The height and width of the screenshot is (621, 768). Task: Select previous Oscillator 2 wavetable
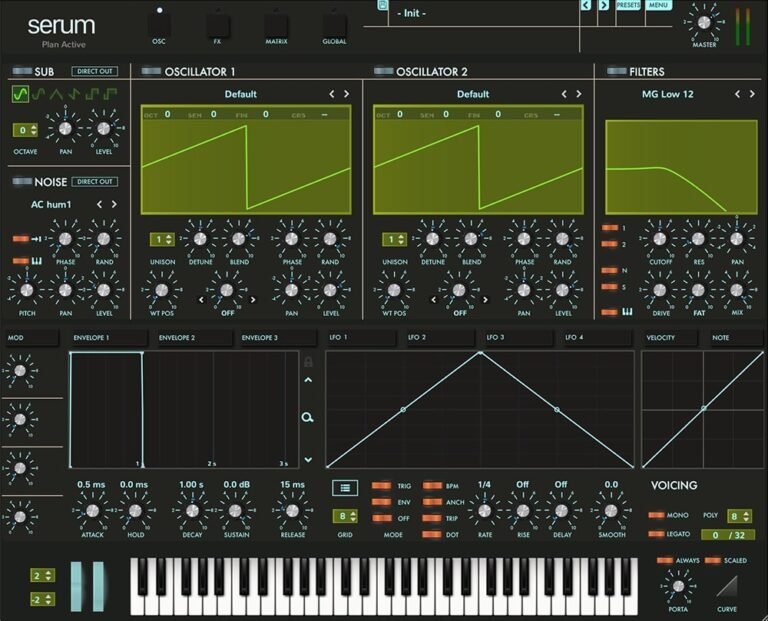coord(564,94)
